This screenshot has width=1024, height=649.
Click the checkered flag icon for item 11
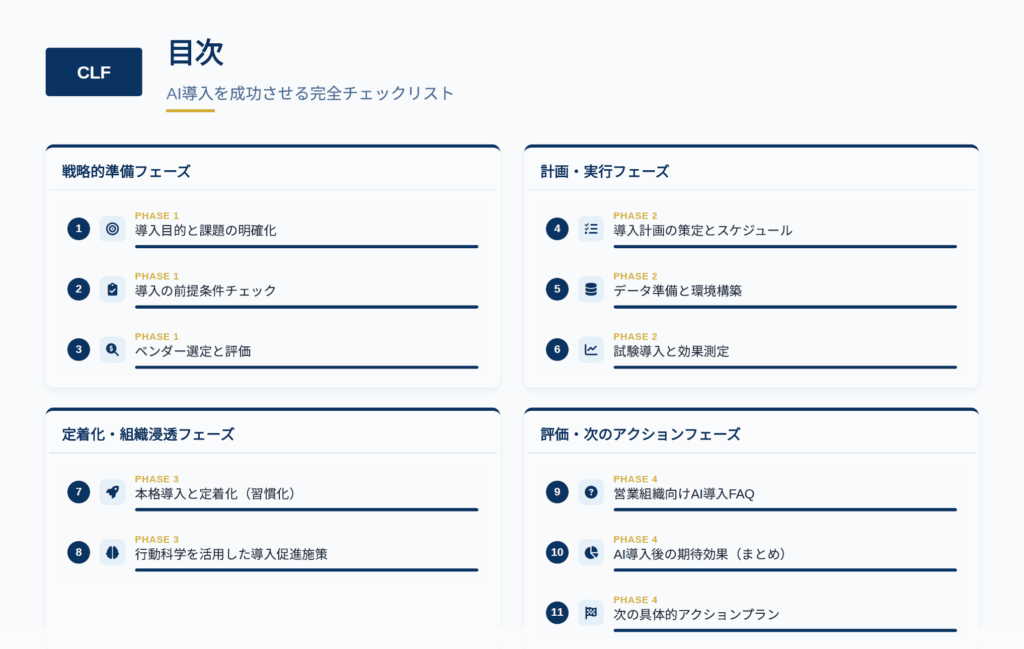(x=591, y=612)
